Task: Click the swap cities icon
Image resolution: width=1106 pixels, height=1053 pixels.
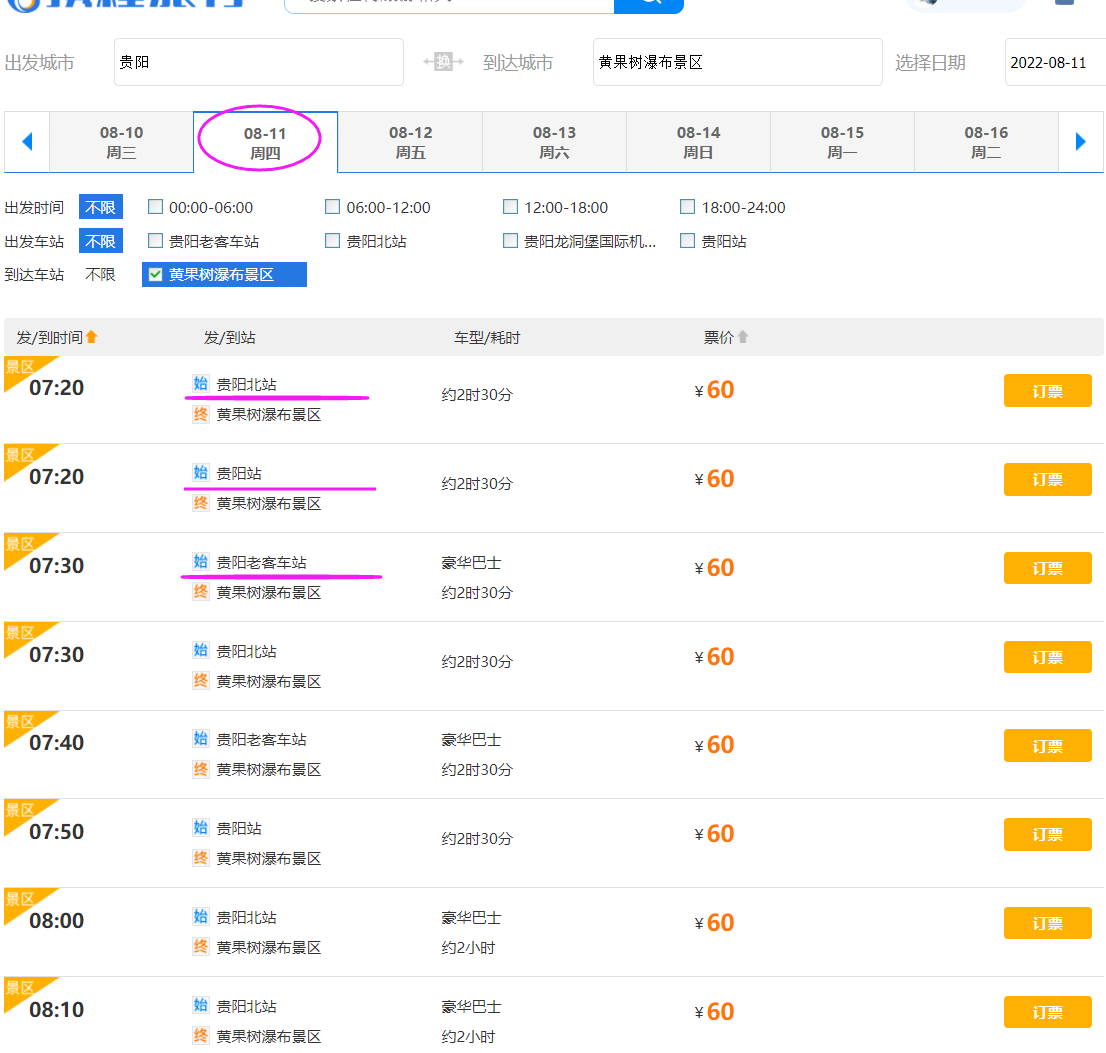Action: [x=443, y=62]
